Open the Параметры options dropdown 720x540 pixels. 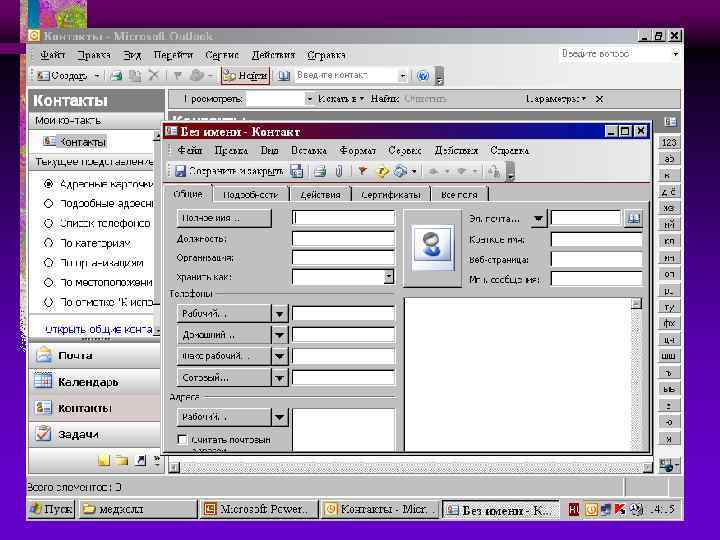556,99
